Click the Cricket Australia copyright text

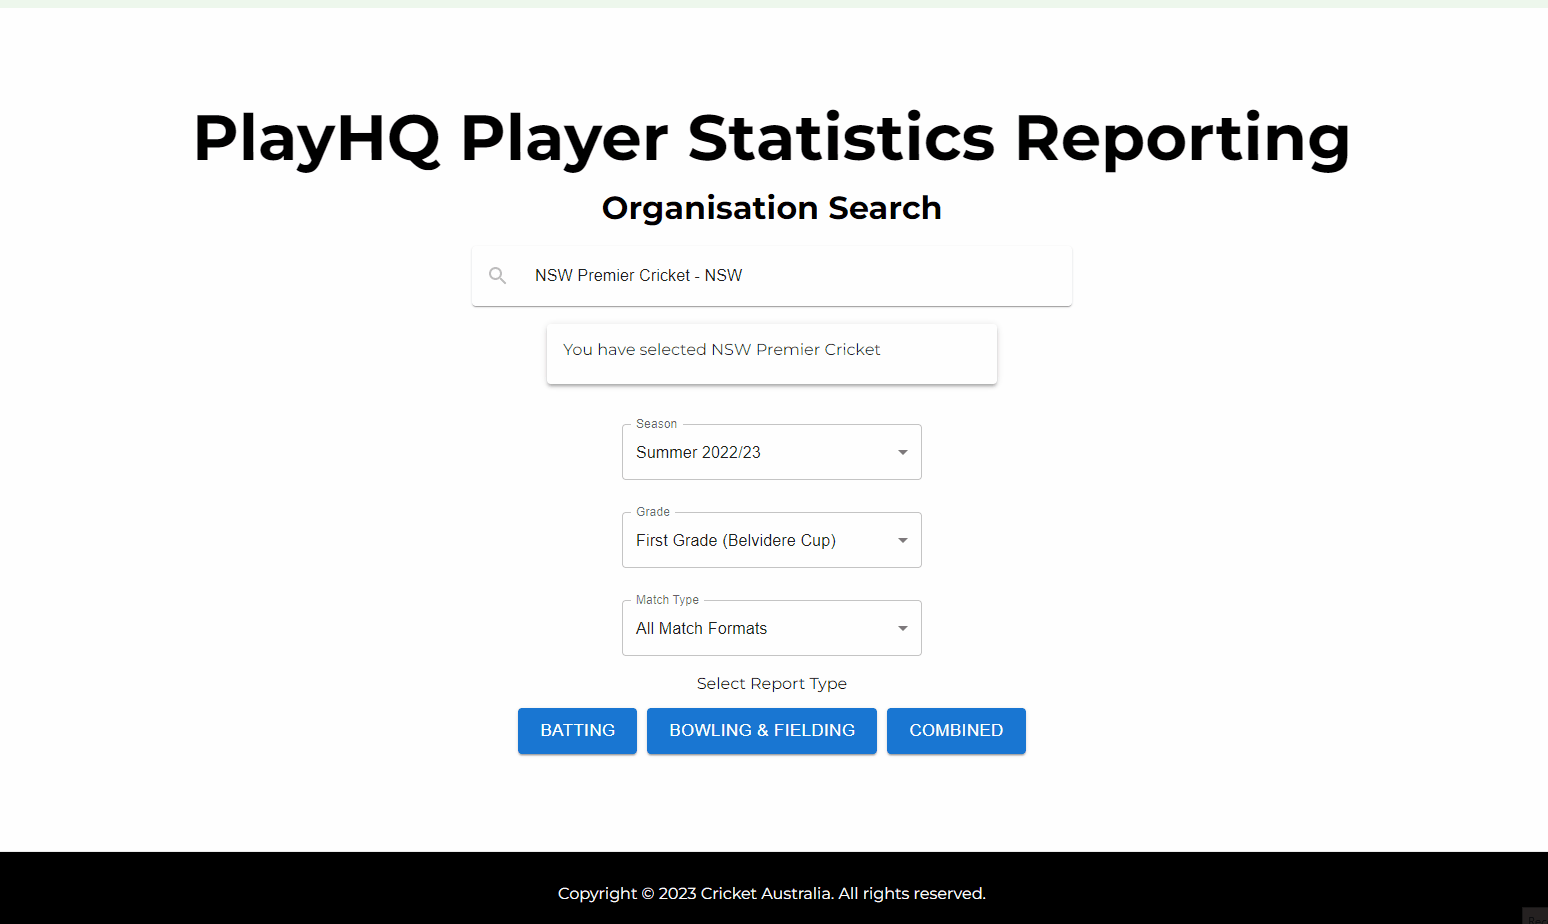[x=771, y=893]
